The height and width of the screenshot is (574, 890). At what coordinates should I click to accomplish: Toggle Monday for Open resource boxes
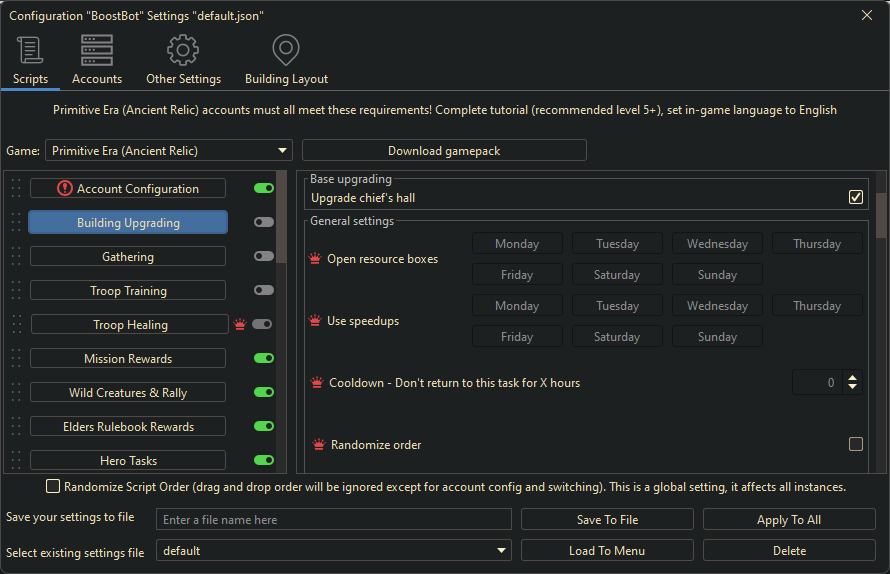(x=516, y=243)
